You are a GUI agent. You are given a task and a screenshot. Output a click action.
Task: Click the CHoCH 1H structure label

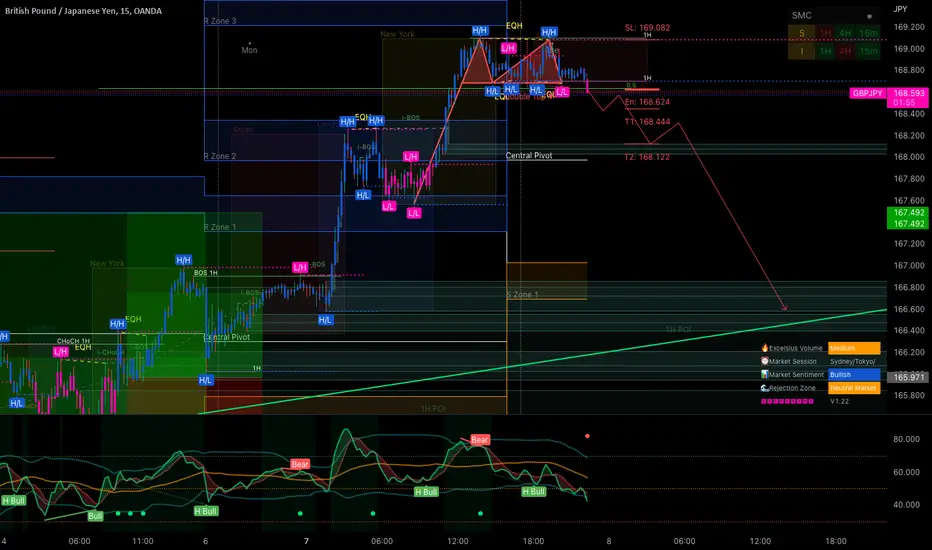click(73, 341)
